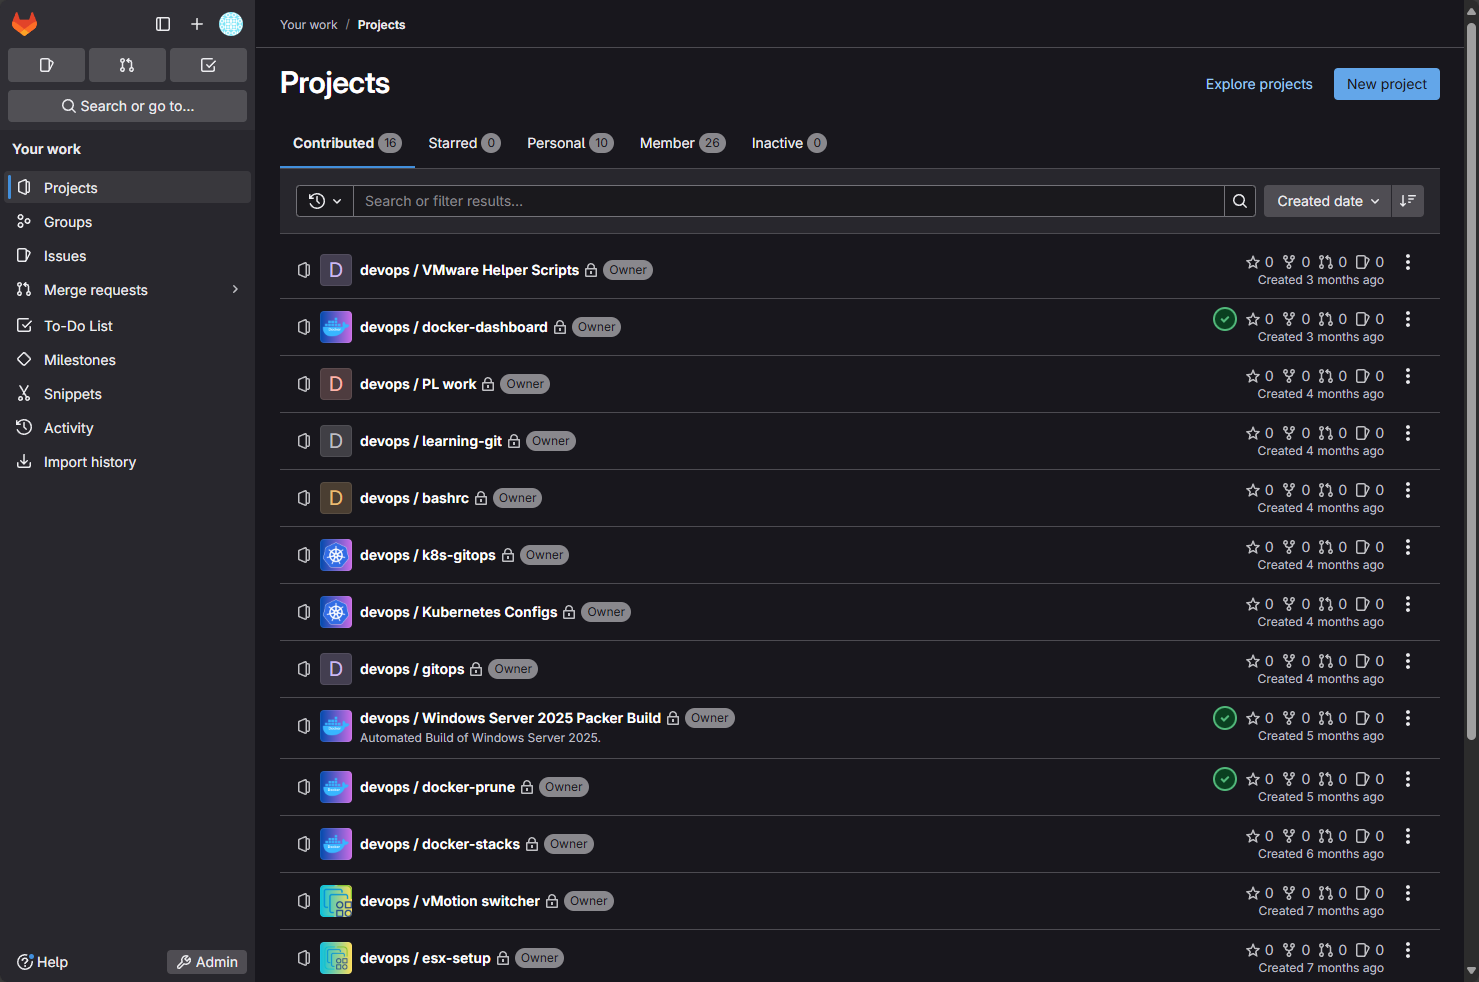
Task: Follow the Explore projects link
Action: [1259, 84]
